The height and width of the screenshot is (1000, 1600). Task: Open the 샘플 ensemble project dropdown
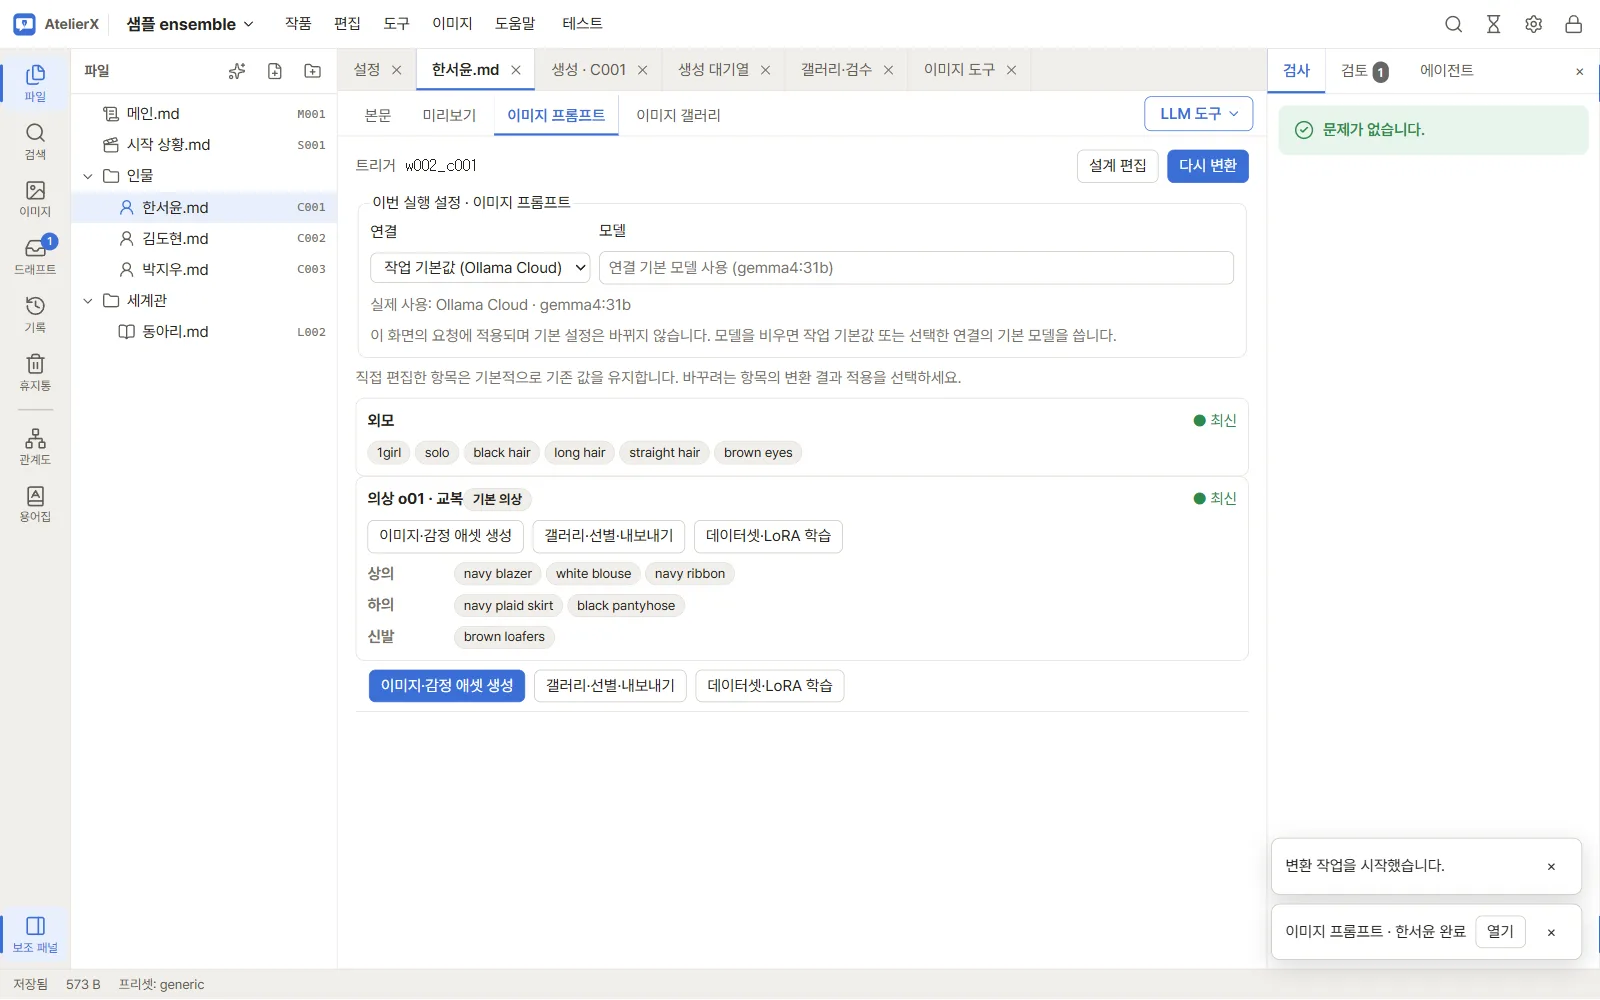190,24
